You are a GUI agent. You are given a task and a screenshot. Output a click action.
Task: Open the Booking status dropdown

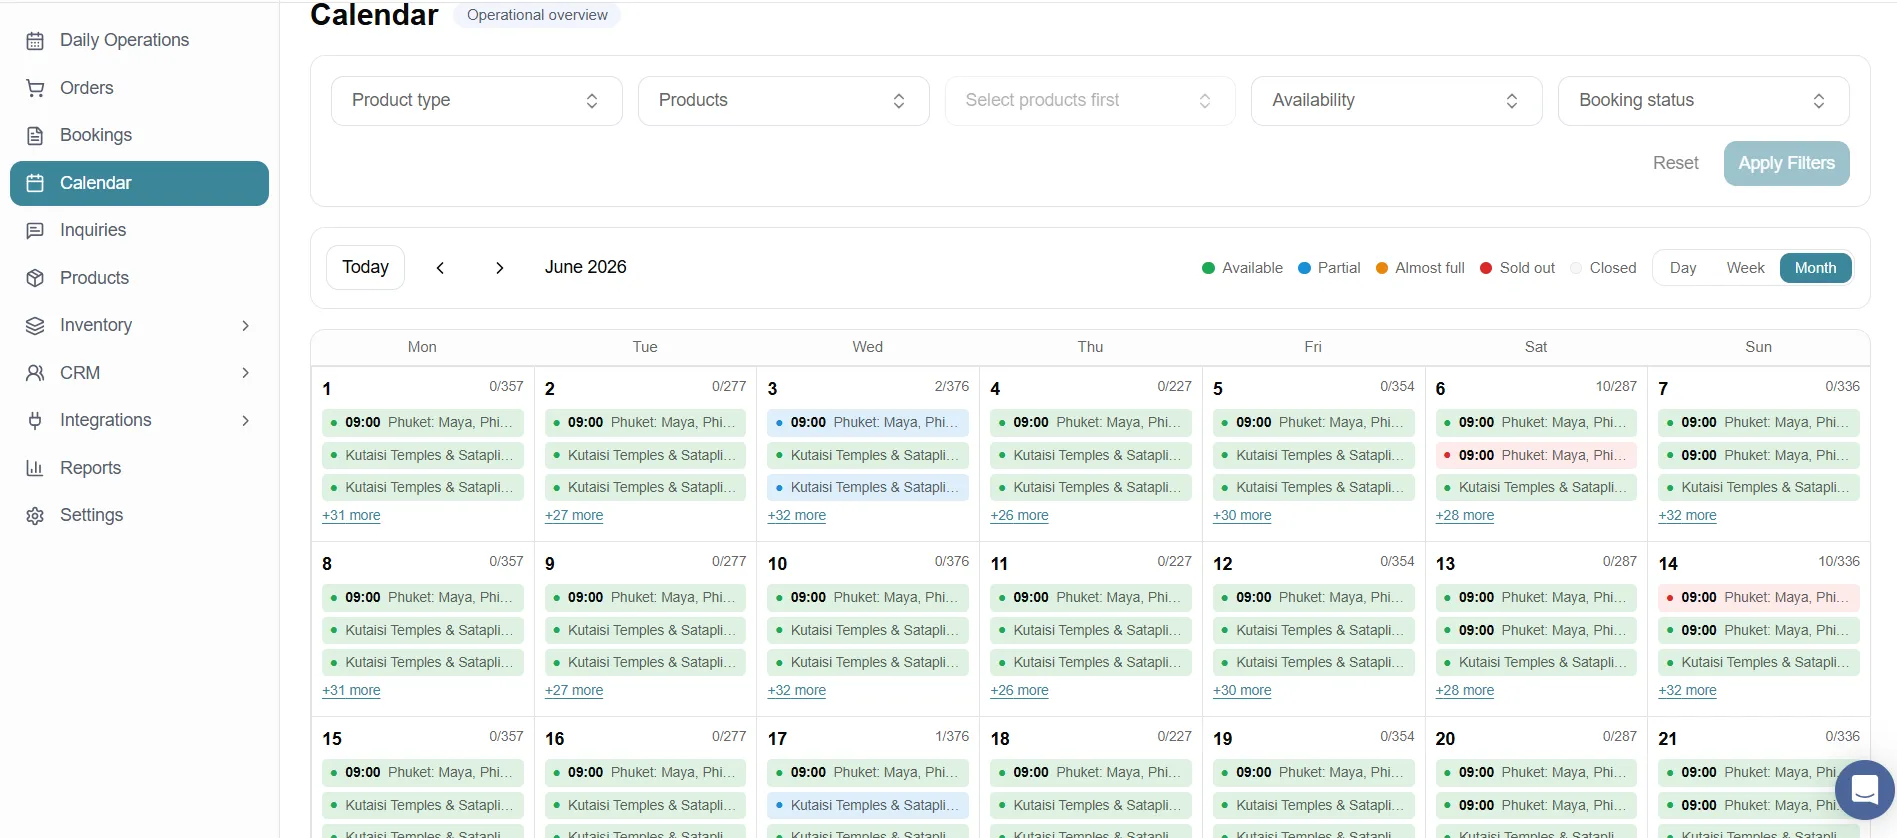(x=1704, y=101)
